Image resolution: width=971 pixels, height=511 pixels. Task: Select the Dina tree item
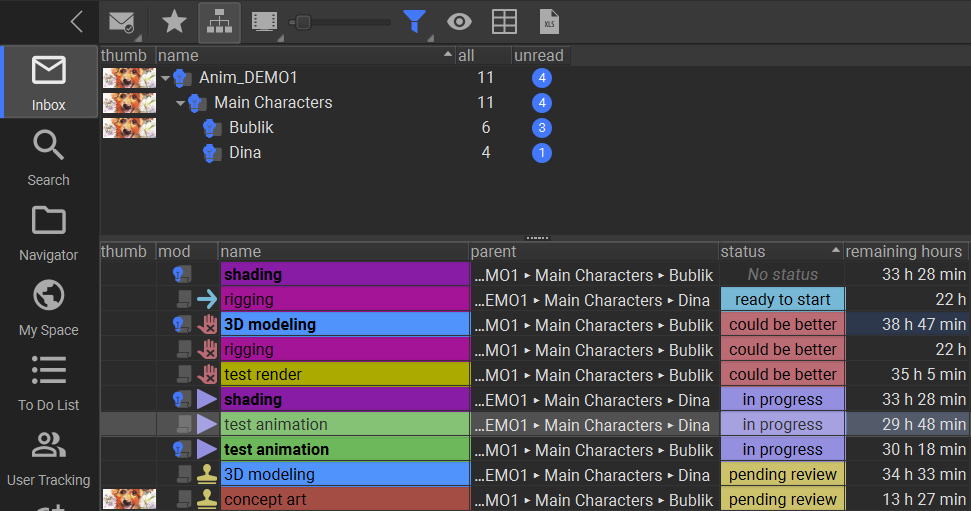245,152
